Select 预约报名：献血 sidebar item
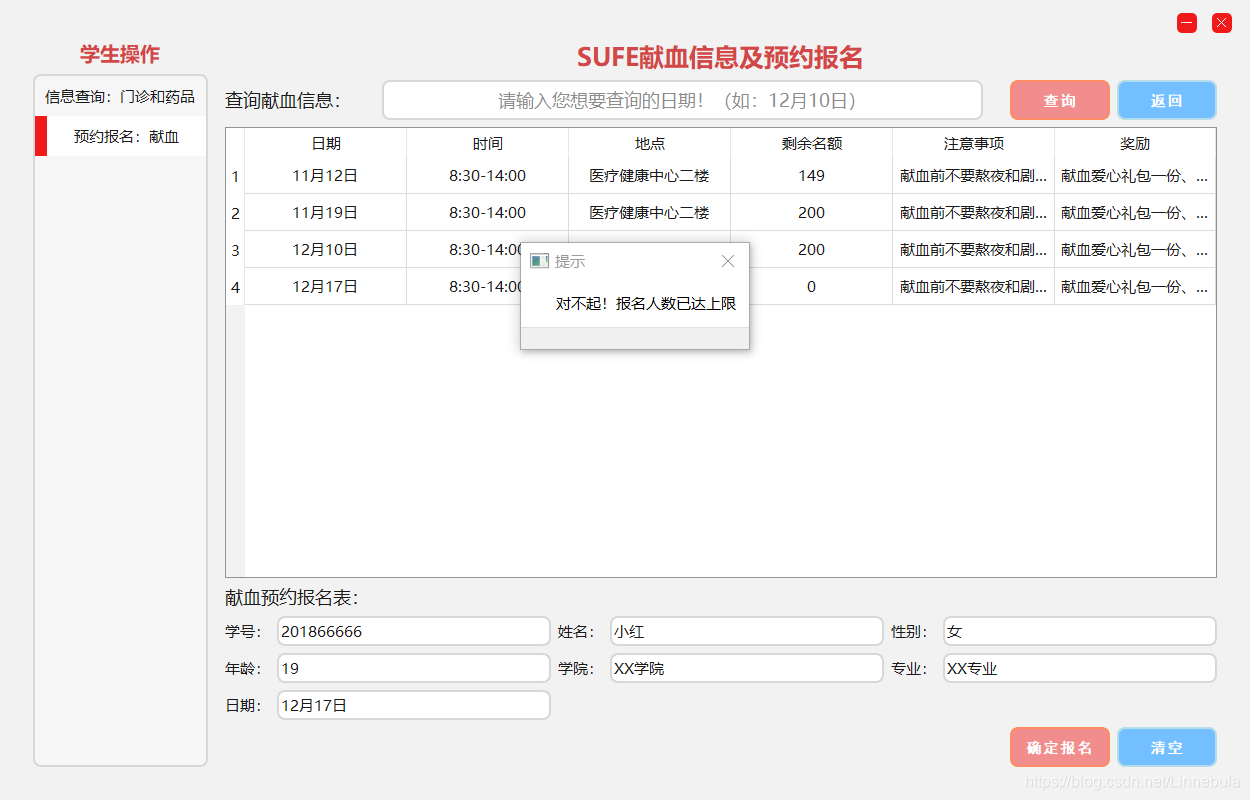 pos(120,136)
